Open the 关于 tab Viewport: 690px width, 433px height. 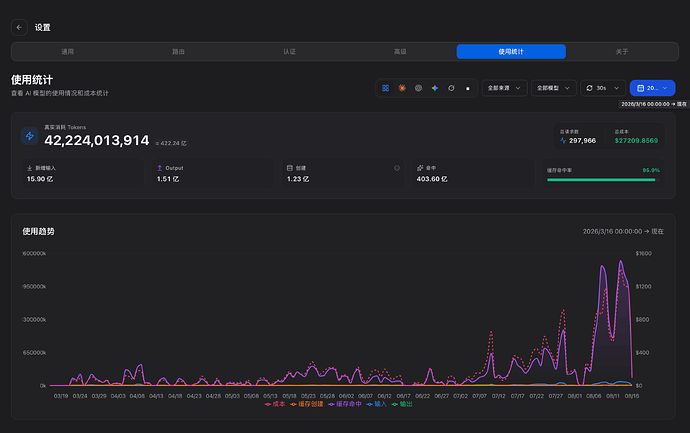click(622, 51)
